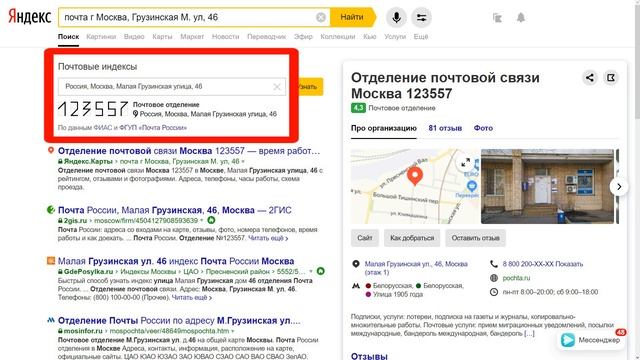640x360 pixels.
Task: Click the 'Оставить отзыв' button
Action: pyautogui.click(x=476, y=238)
